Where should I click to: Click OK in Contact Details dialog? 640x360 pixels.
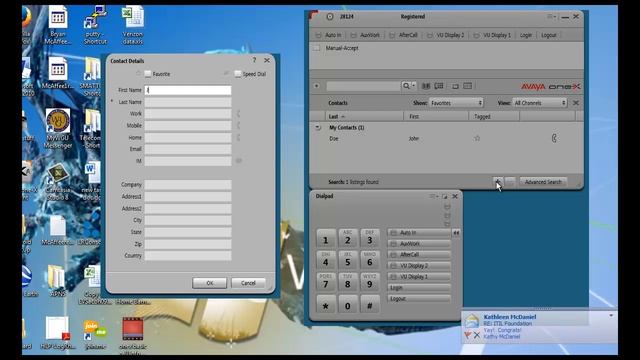(209, 283)
